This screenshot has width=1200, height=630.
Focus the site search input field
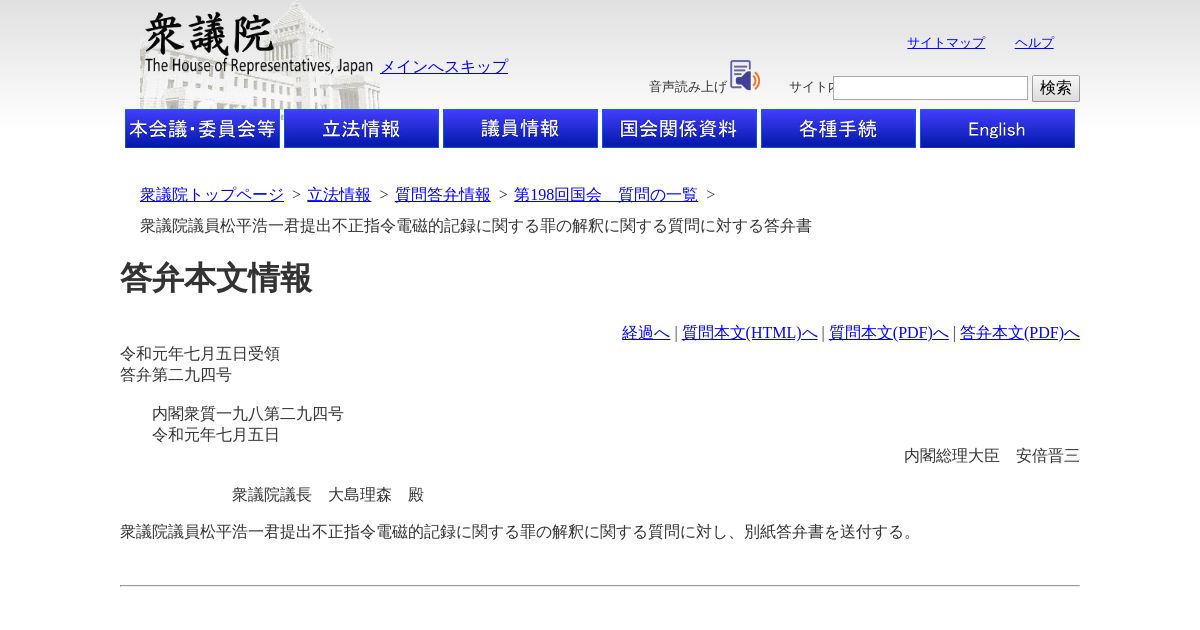click(930, 88)
